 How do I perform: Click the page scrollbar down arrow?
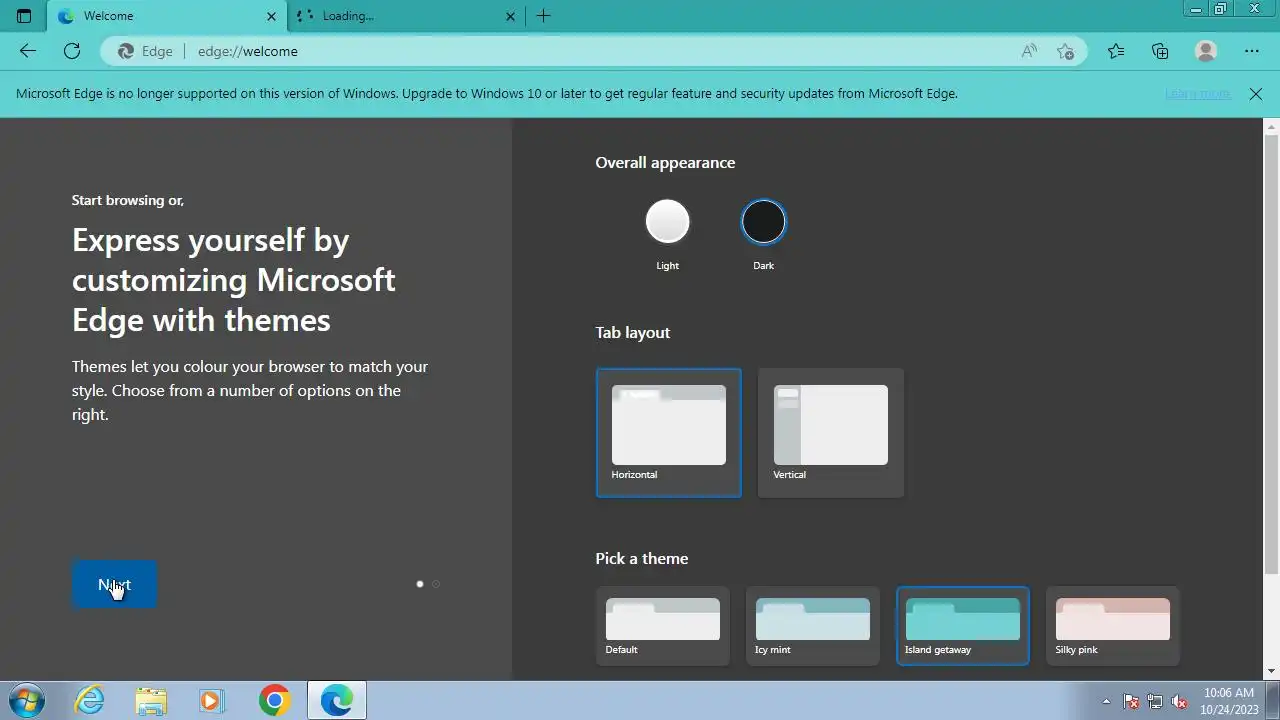tap(1272, 671)
